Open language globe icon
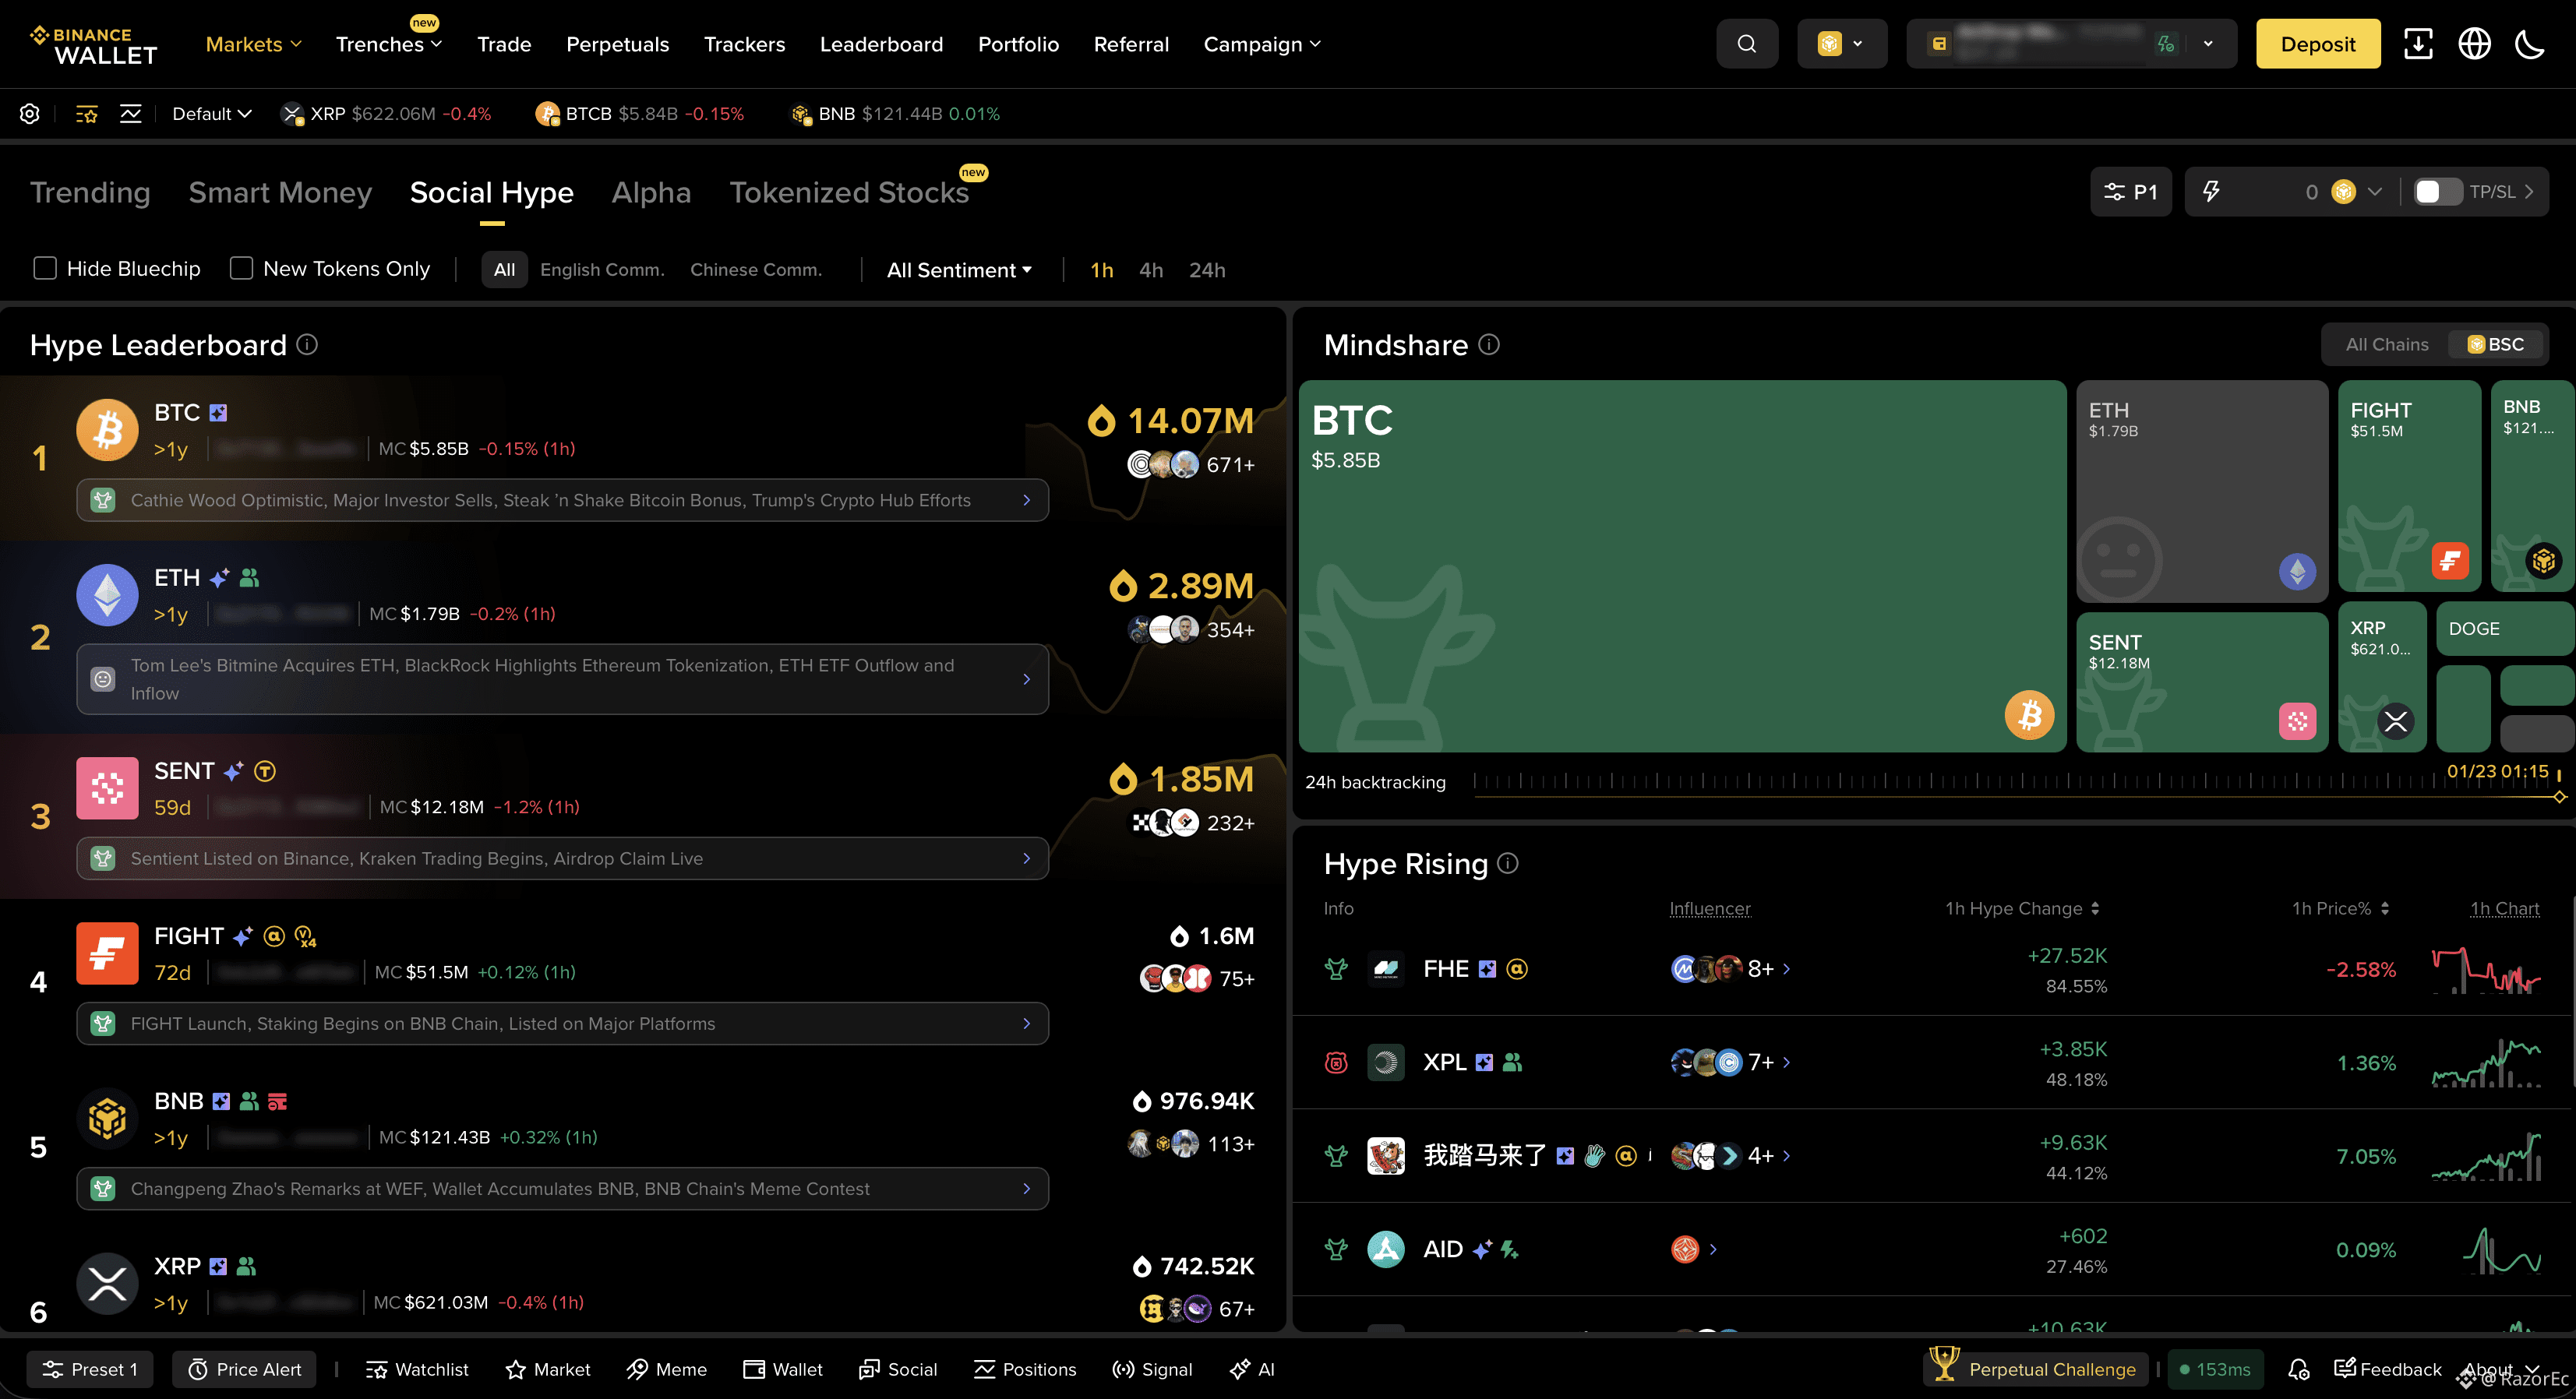 [2474, 44]
